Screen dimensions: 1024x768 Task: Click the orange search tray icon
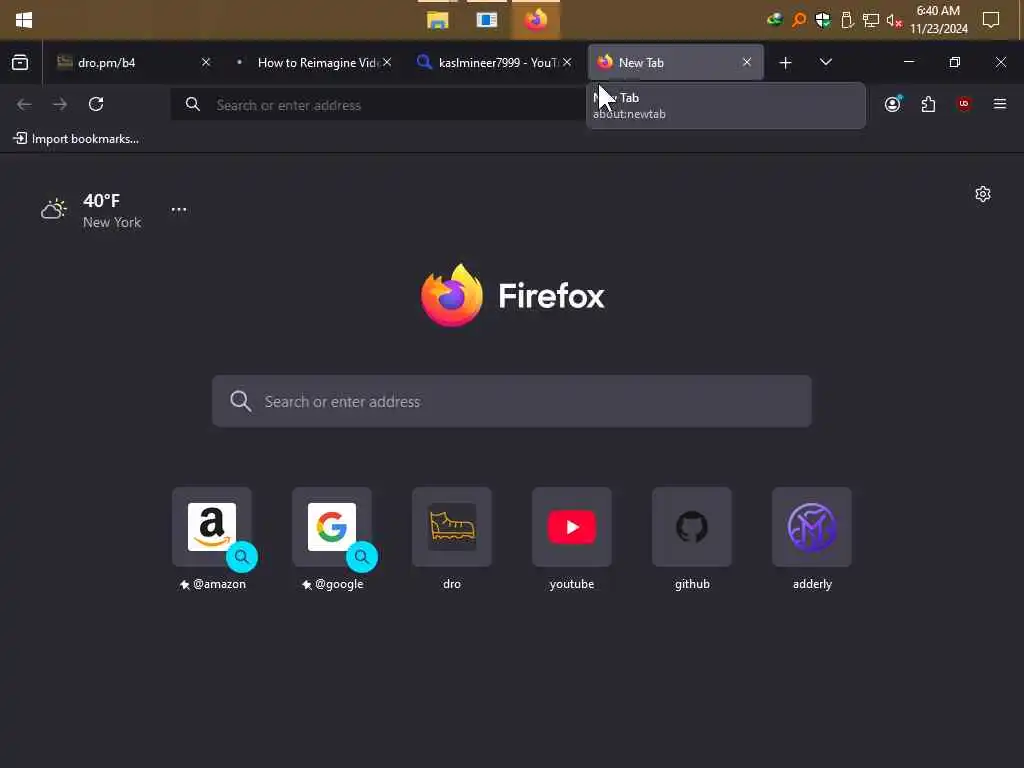click(x=799, y=20)
